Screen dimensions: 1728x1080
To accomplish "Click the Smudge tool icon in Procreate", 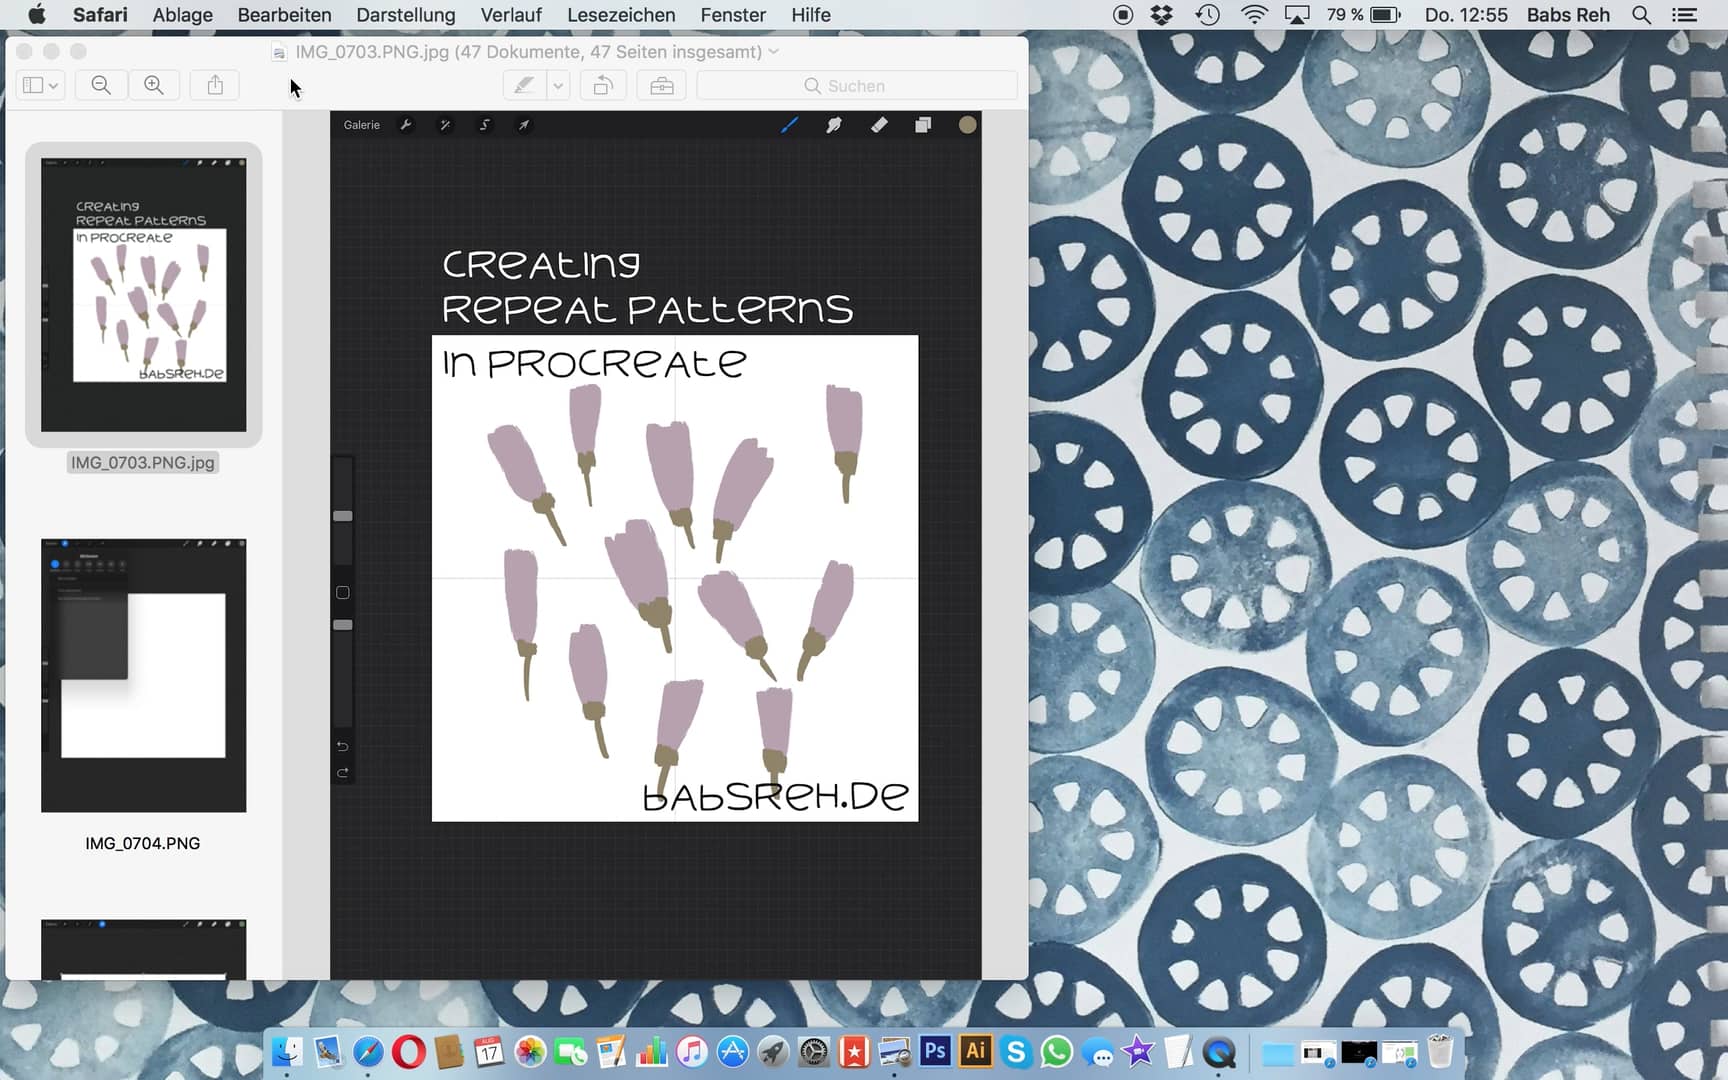I will pos(834,125).
